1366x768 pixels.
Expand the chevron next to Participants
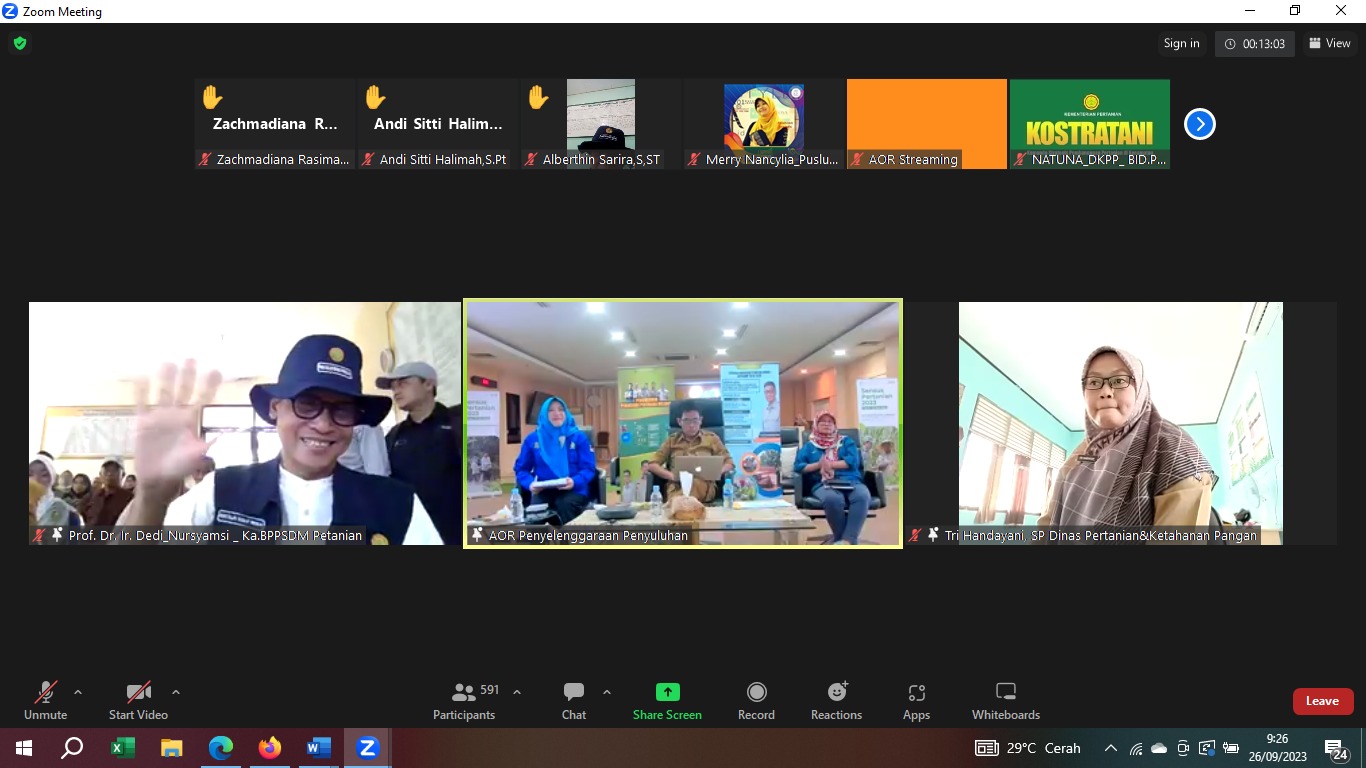coord(517,692)
